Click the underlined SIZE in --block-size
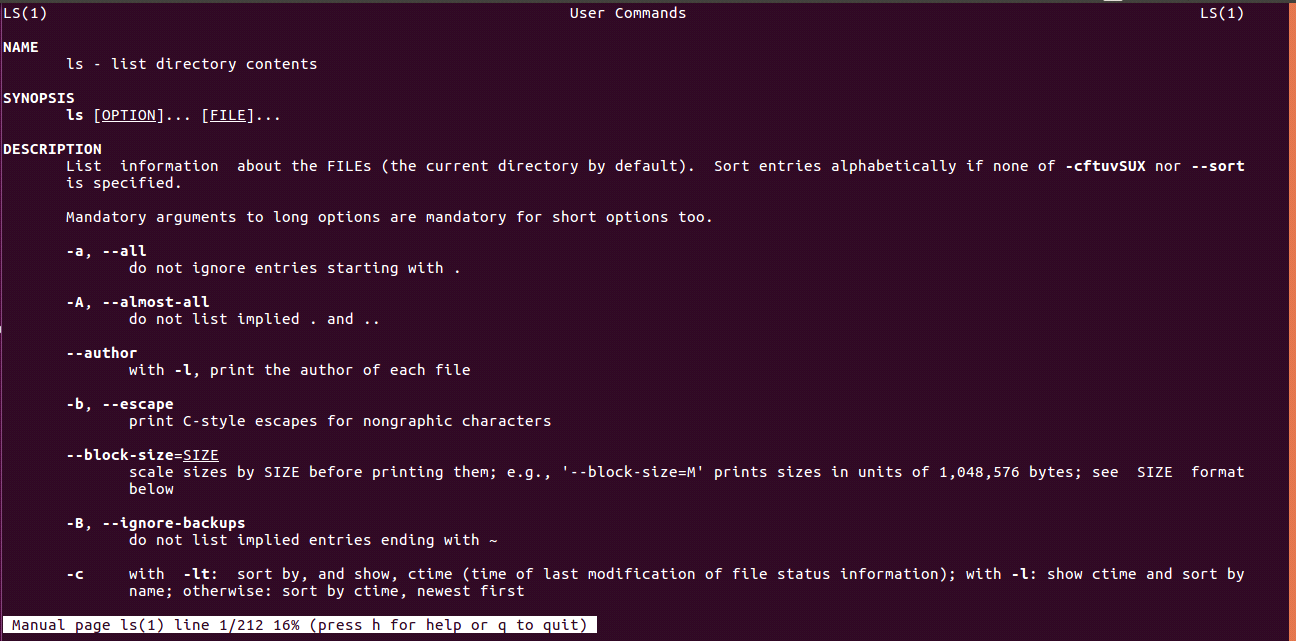The height and width of the screenshot is (641, 1296). [201, 455]
